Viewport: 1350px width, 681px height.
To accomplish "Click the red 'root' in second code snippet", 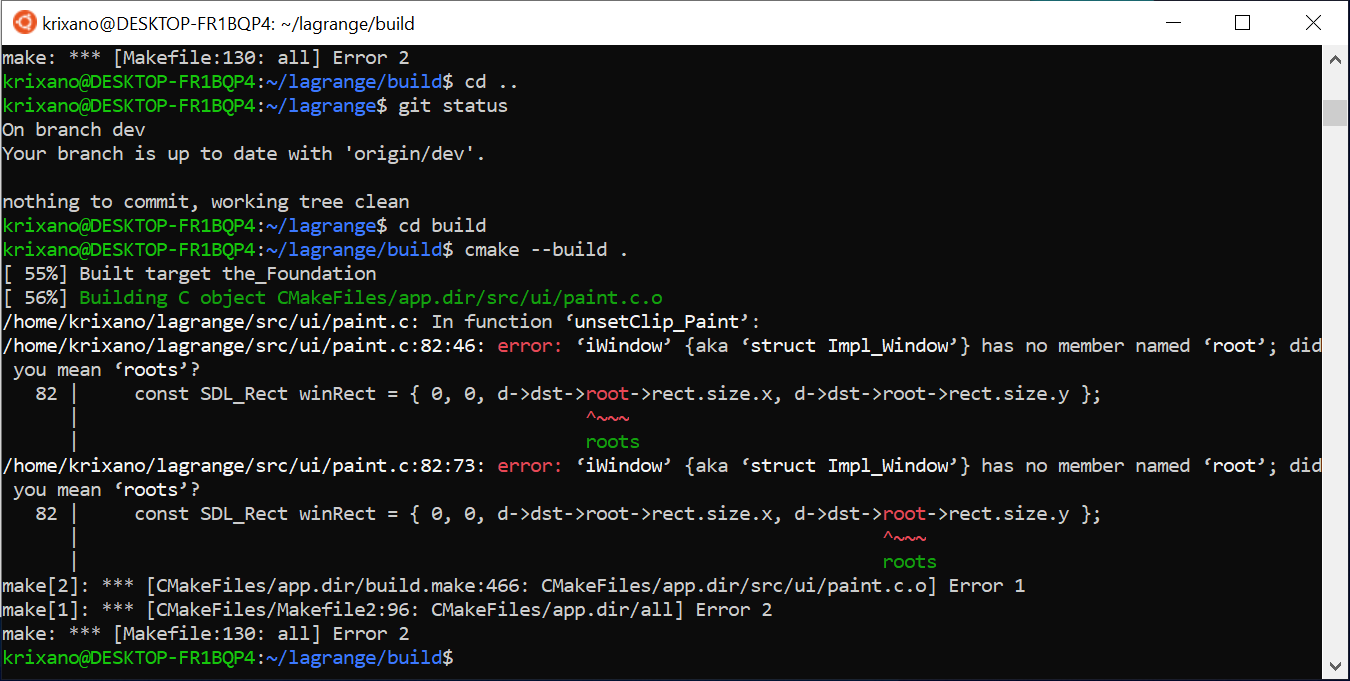I will coord(905,514).
